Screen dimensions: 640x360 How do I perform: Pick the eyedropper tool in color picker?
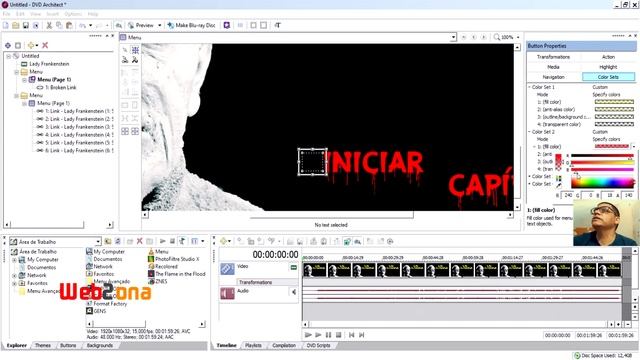(559, 186)
